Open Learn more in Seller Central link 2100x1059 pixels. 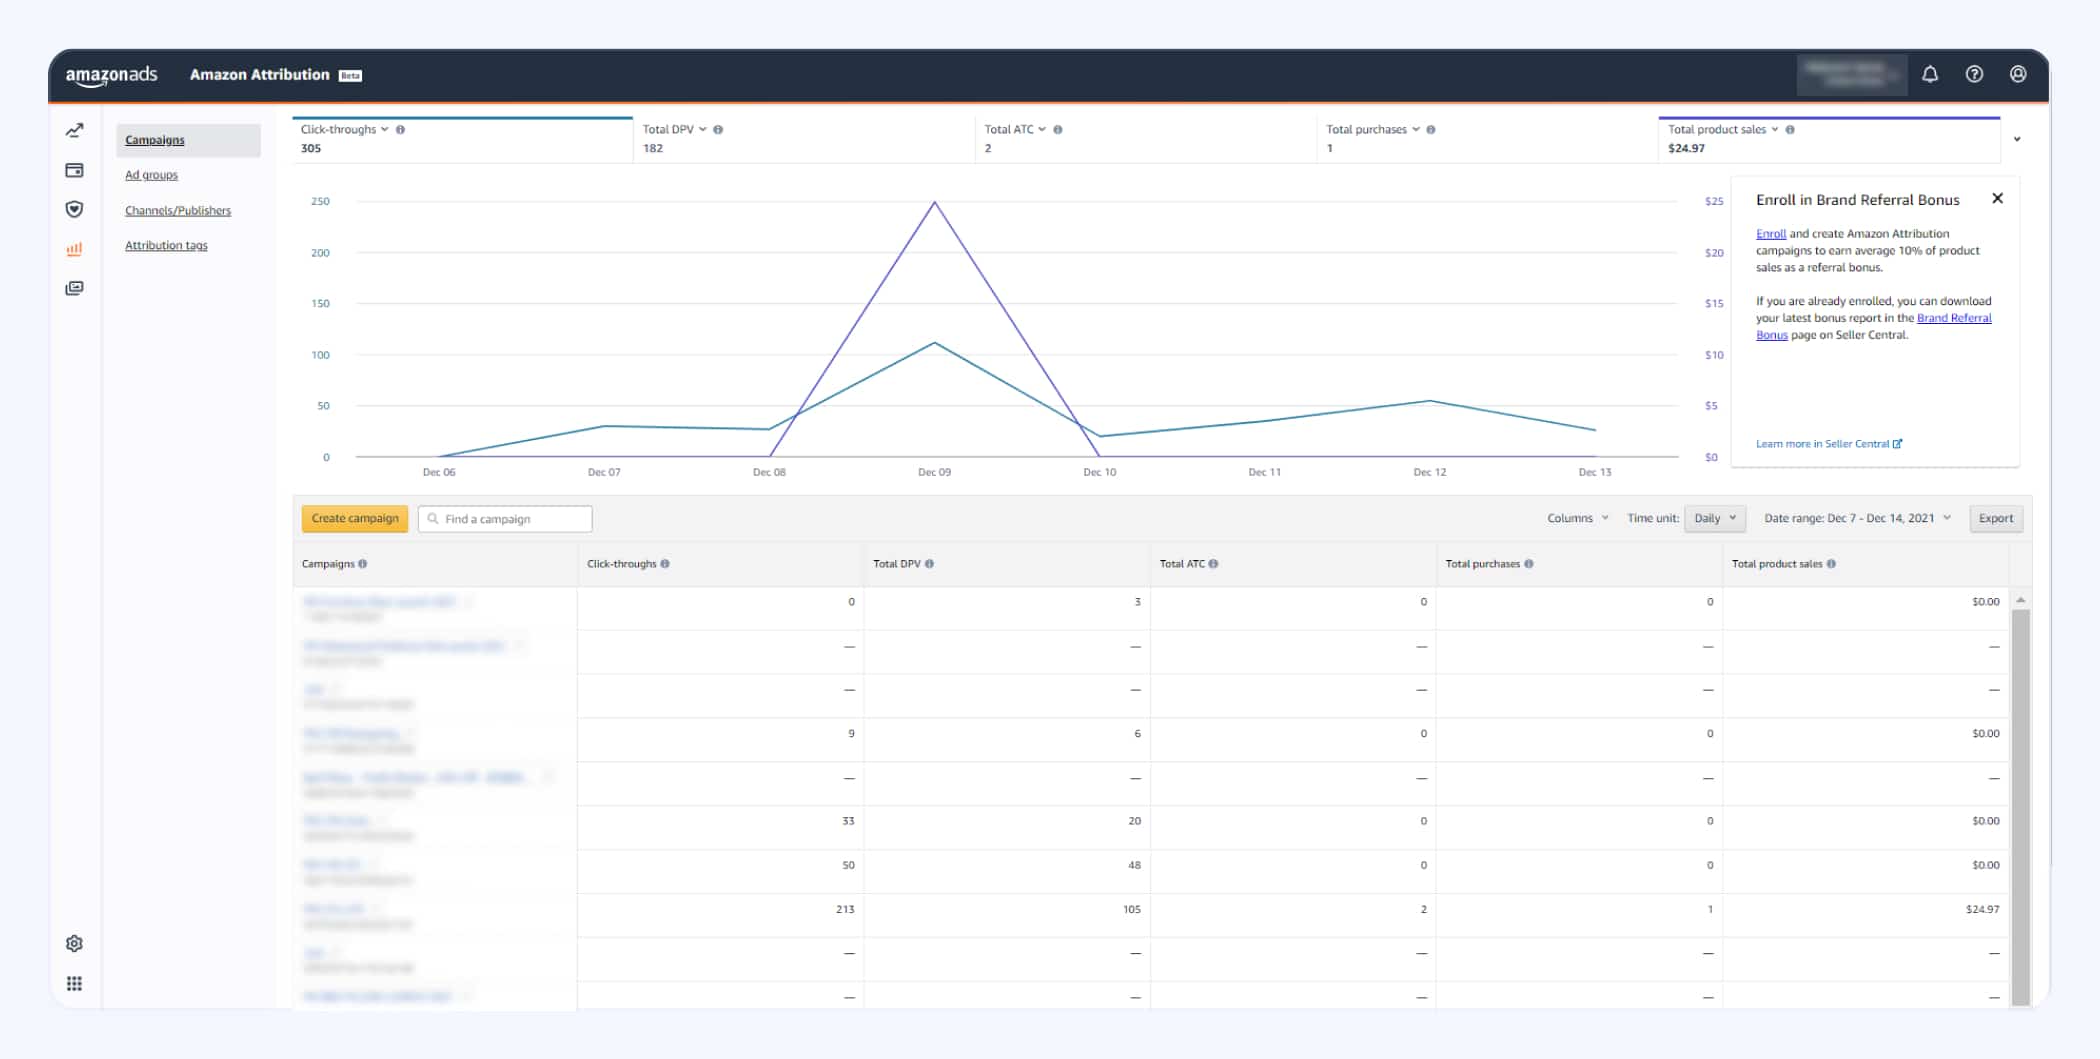click(1829, 444)
